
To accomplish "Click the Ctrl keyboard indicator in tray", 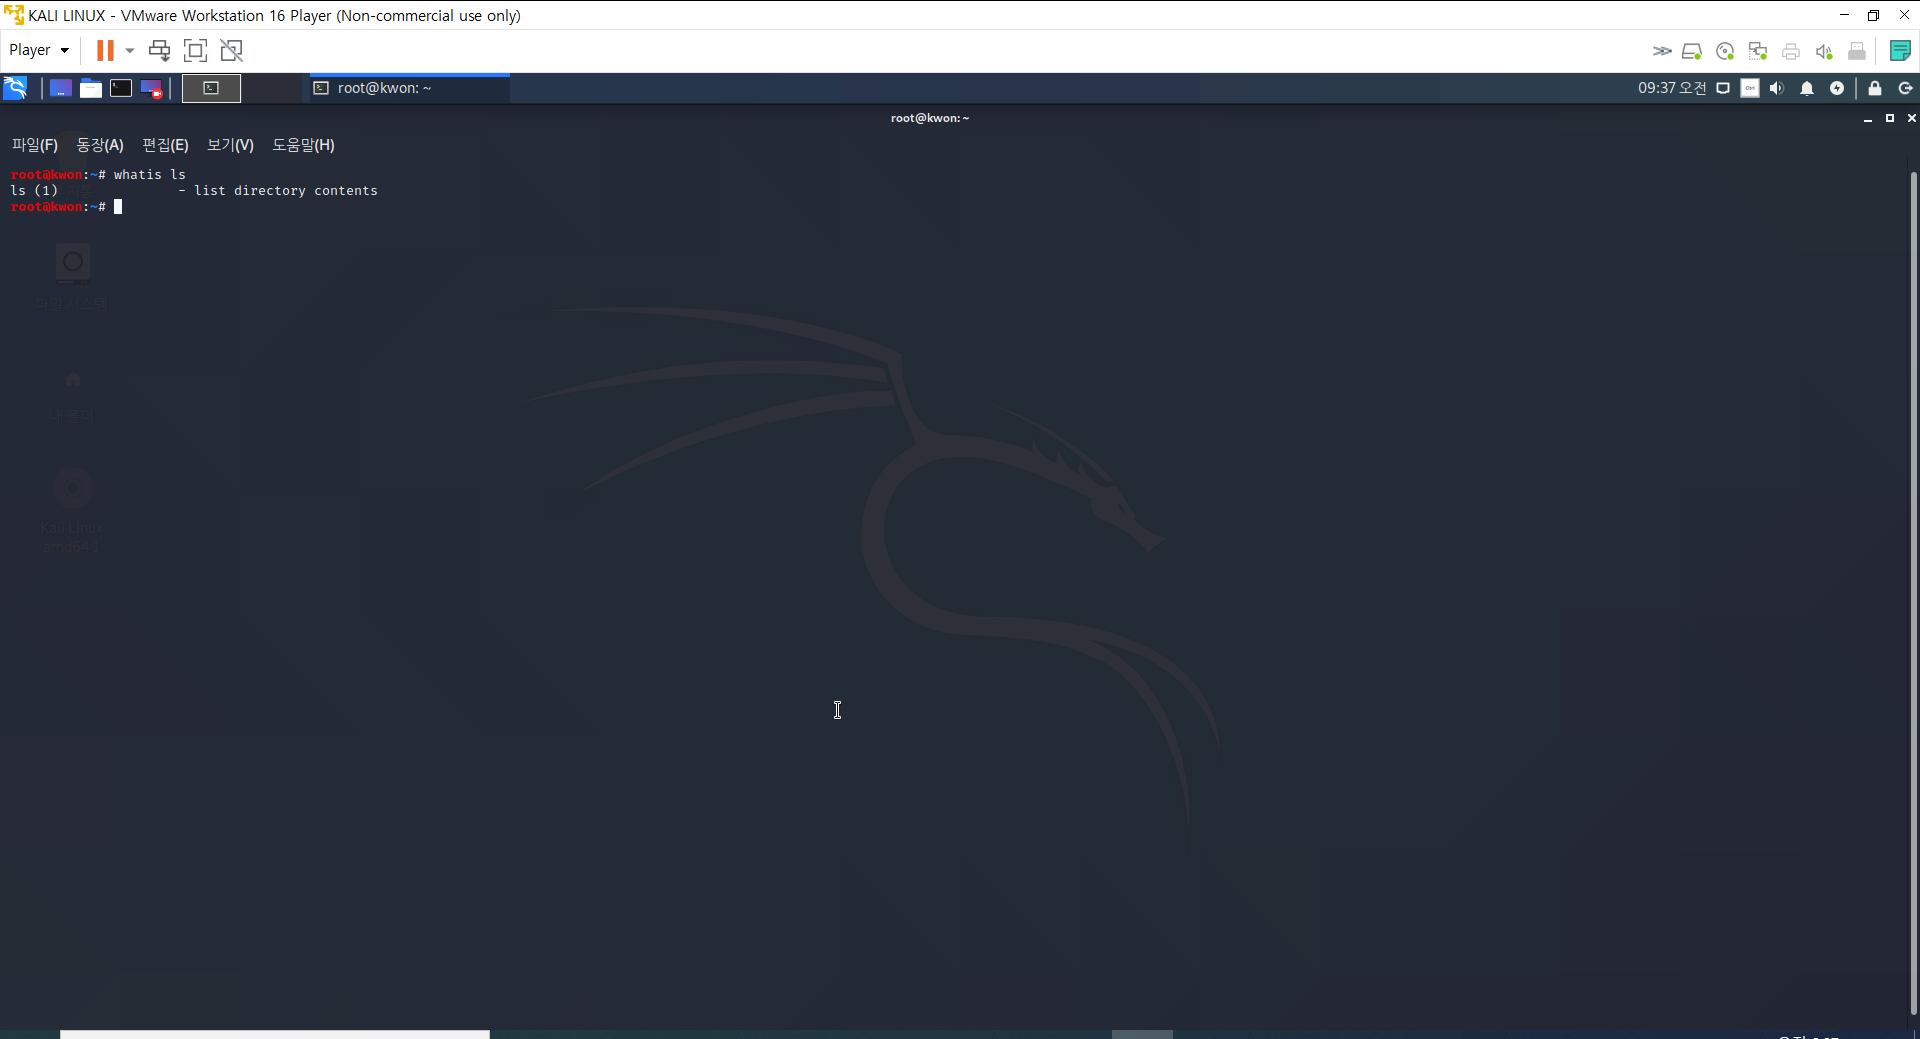I will coord(1750,88).
